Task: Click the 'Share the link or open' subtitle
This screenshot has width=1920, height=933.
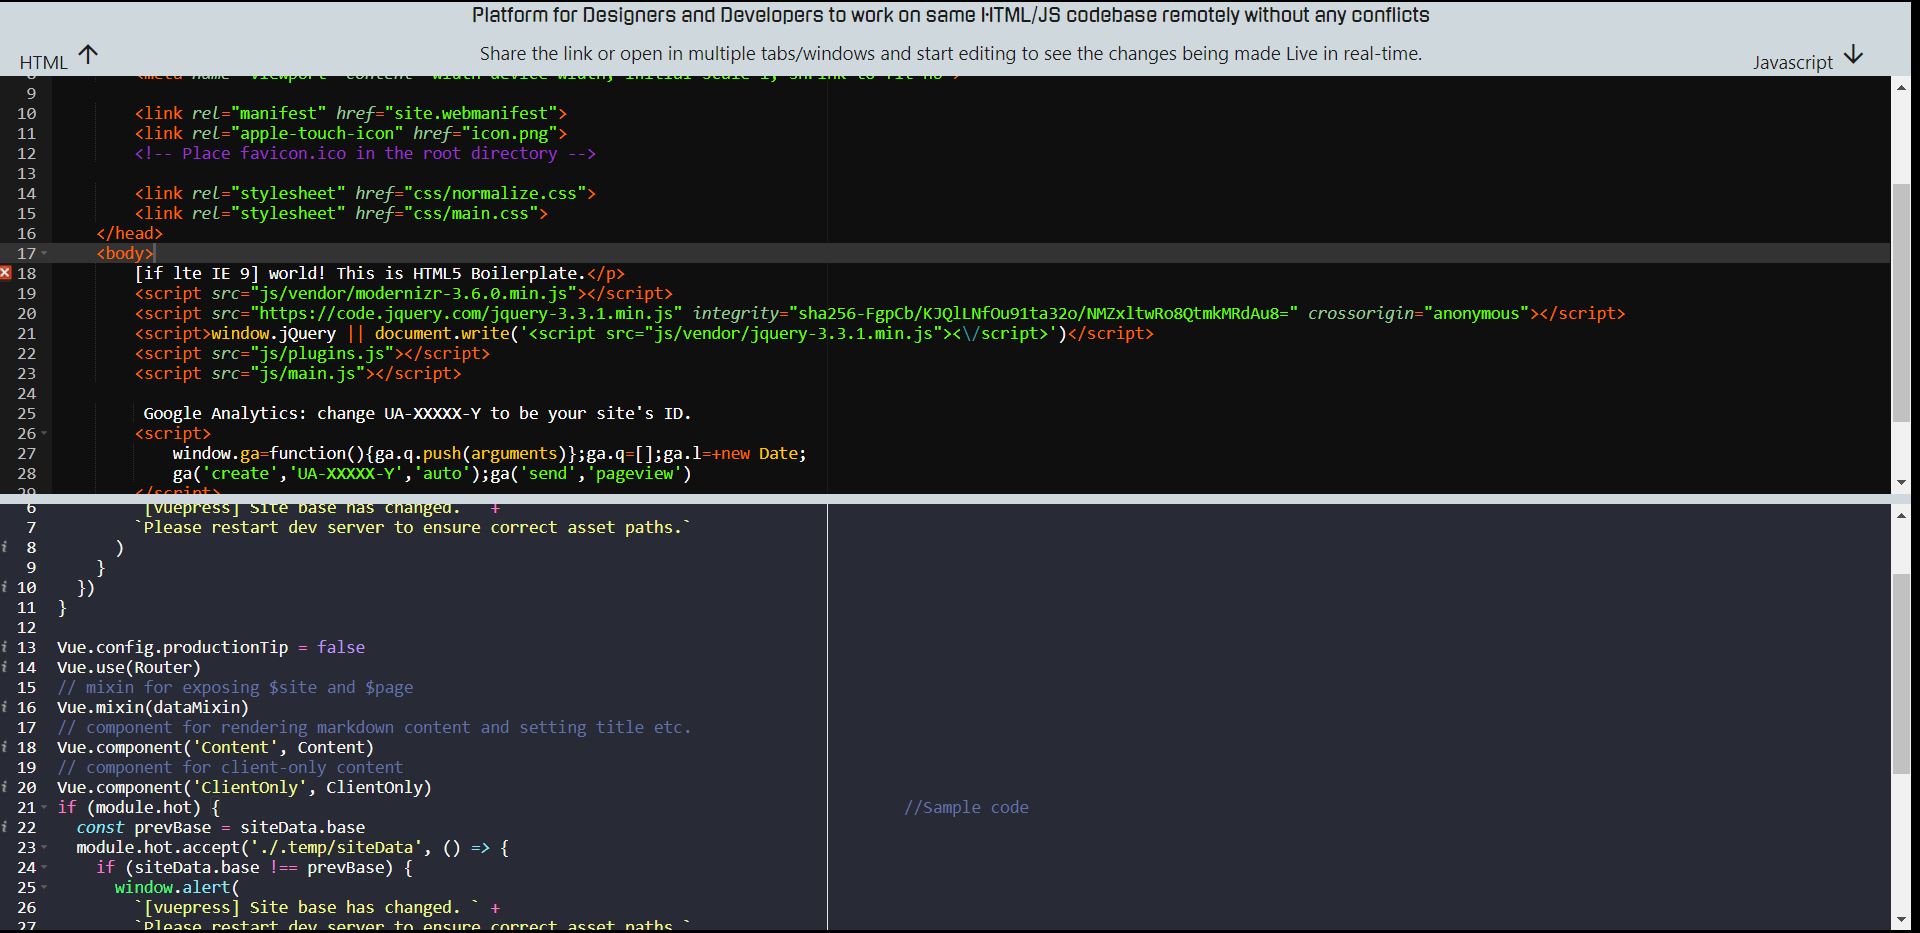Action: (x=950, y=53)
